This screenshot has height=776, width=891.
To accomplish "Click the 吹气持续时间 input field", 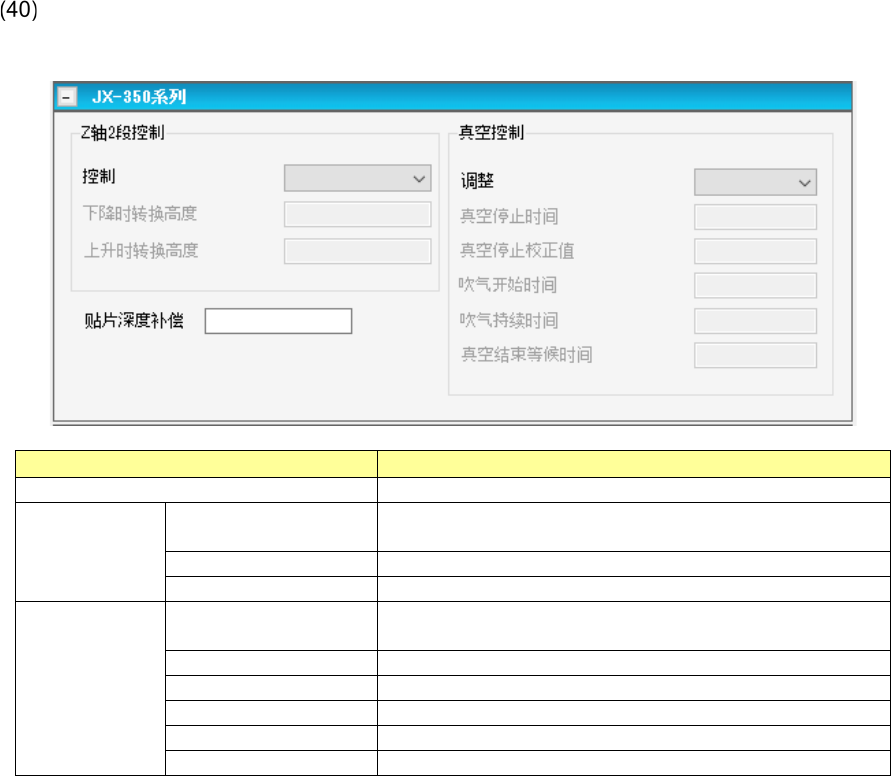I will tap(755, 321).
